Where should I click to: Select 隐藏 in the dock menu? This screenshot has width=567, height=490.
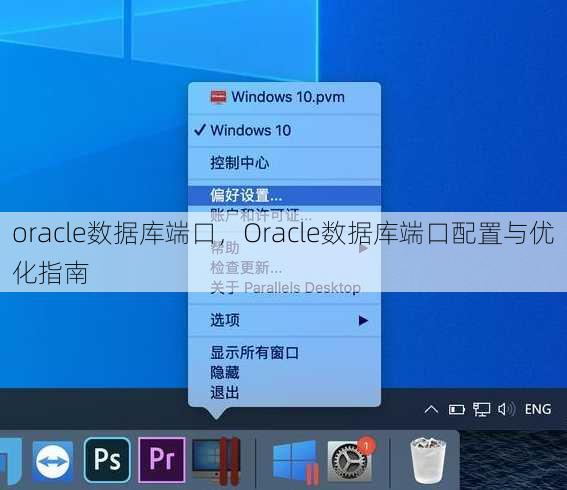(x=284, y=372)
